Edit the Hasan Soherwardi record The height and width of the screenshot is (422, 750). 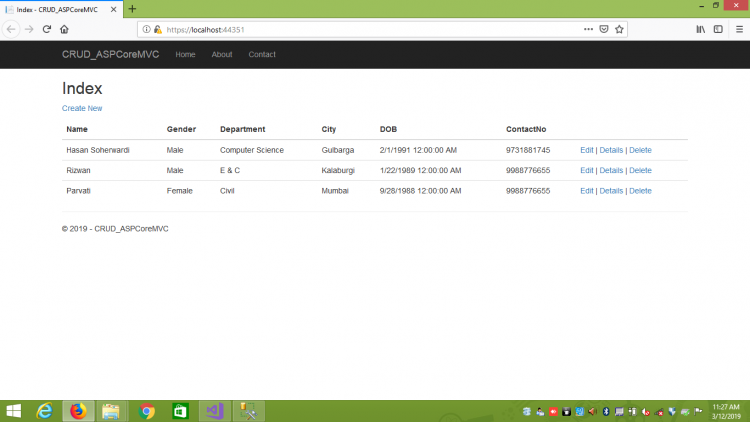pyautogui.click(x=586, y=150)
